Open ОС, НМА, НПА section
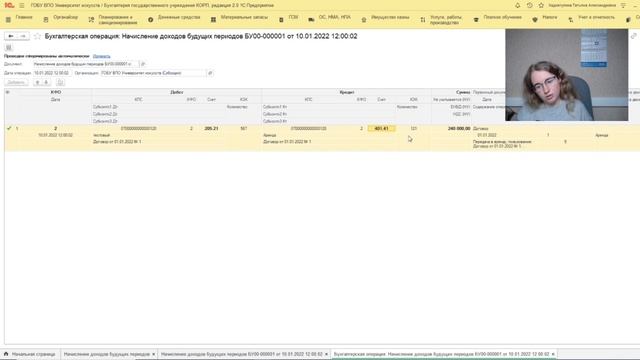640x360 pixels. pyautogui.click(x=334, y=17)
